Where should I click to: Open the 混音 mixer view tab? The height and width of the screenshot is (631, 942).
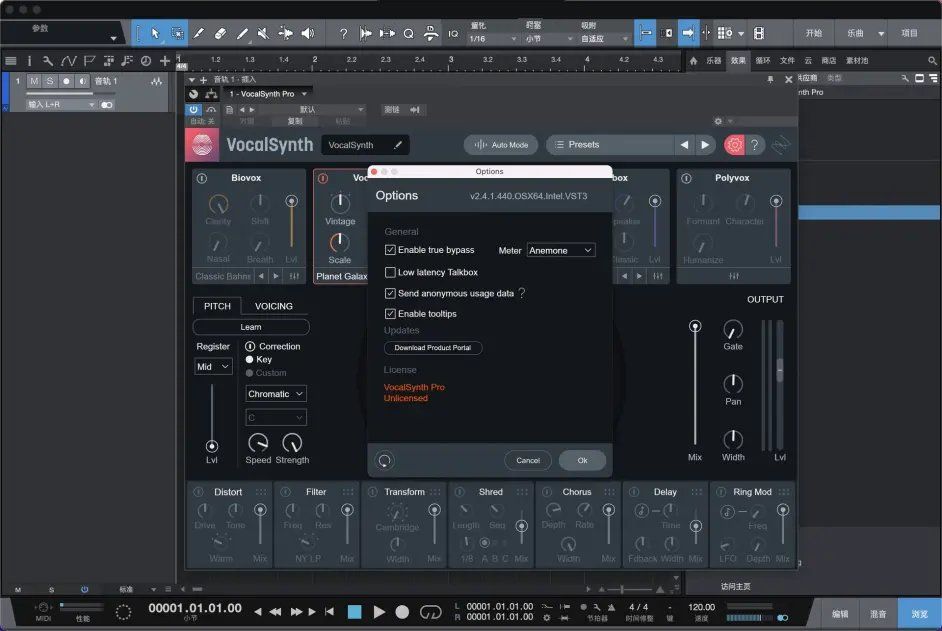[x=878, y=614]
